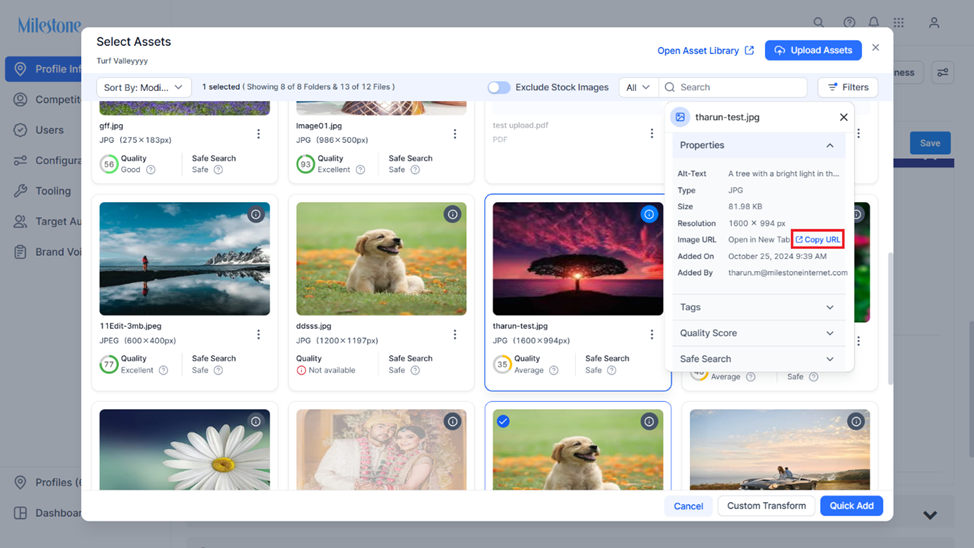Click Open Asset Library link
974x548 pixels.
(x=705, y=50)
